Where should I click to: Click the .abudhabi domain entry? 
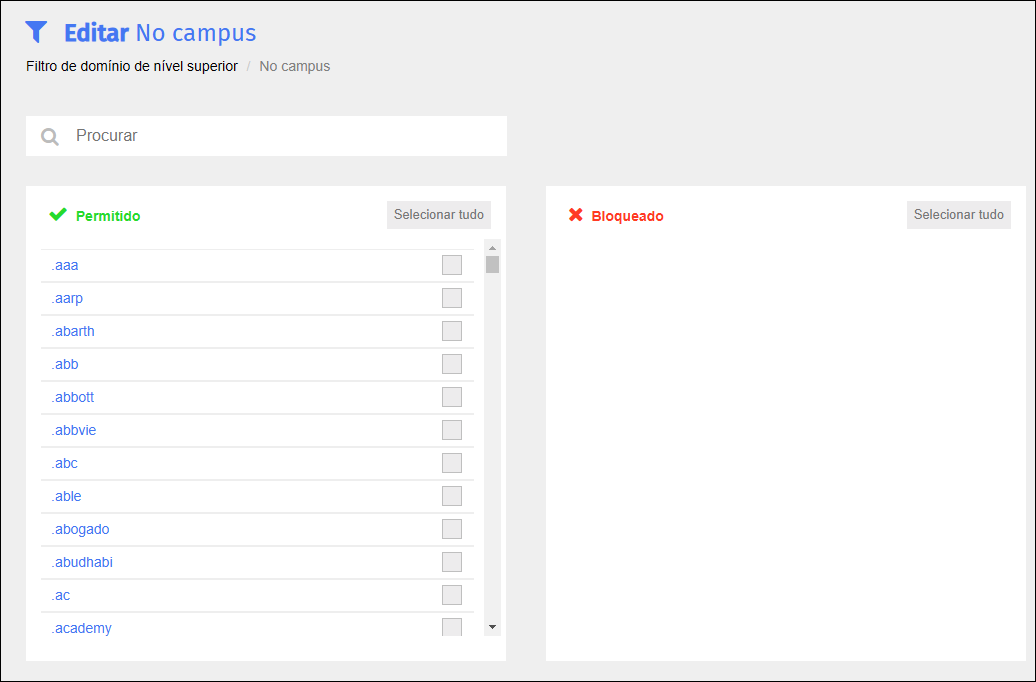tap(82, 562)
